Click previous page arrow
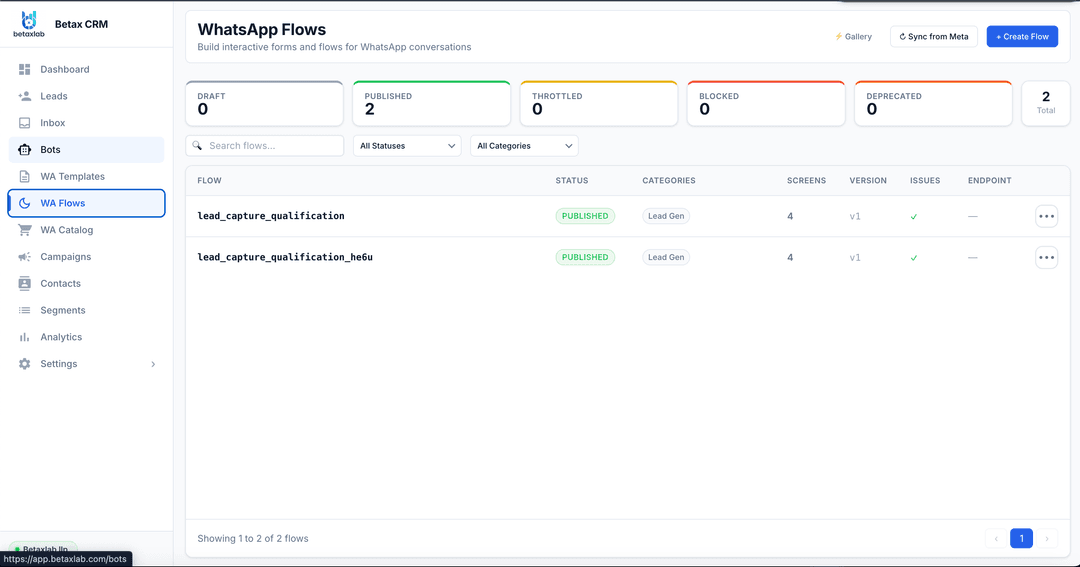This screenshot has height=567, width=1080. pos(996,538)
